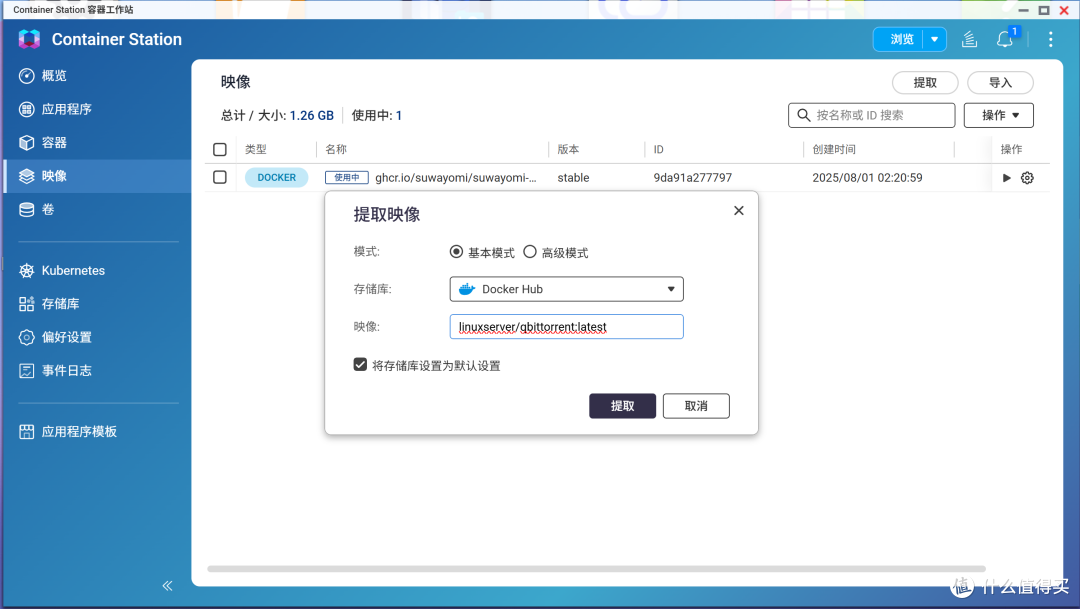The image size is (1080, 609).
Task: Click the Container Station logo icon
Action: [29, 39]
